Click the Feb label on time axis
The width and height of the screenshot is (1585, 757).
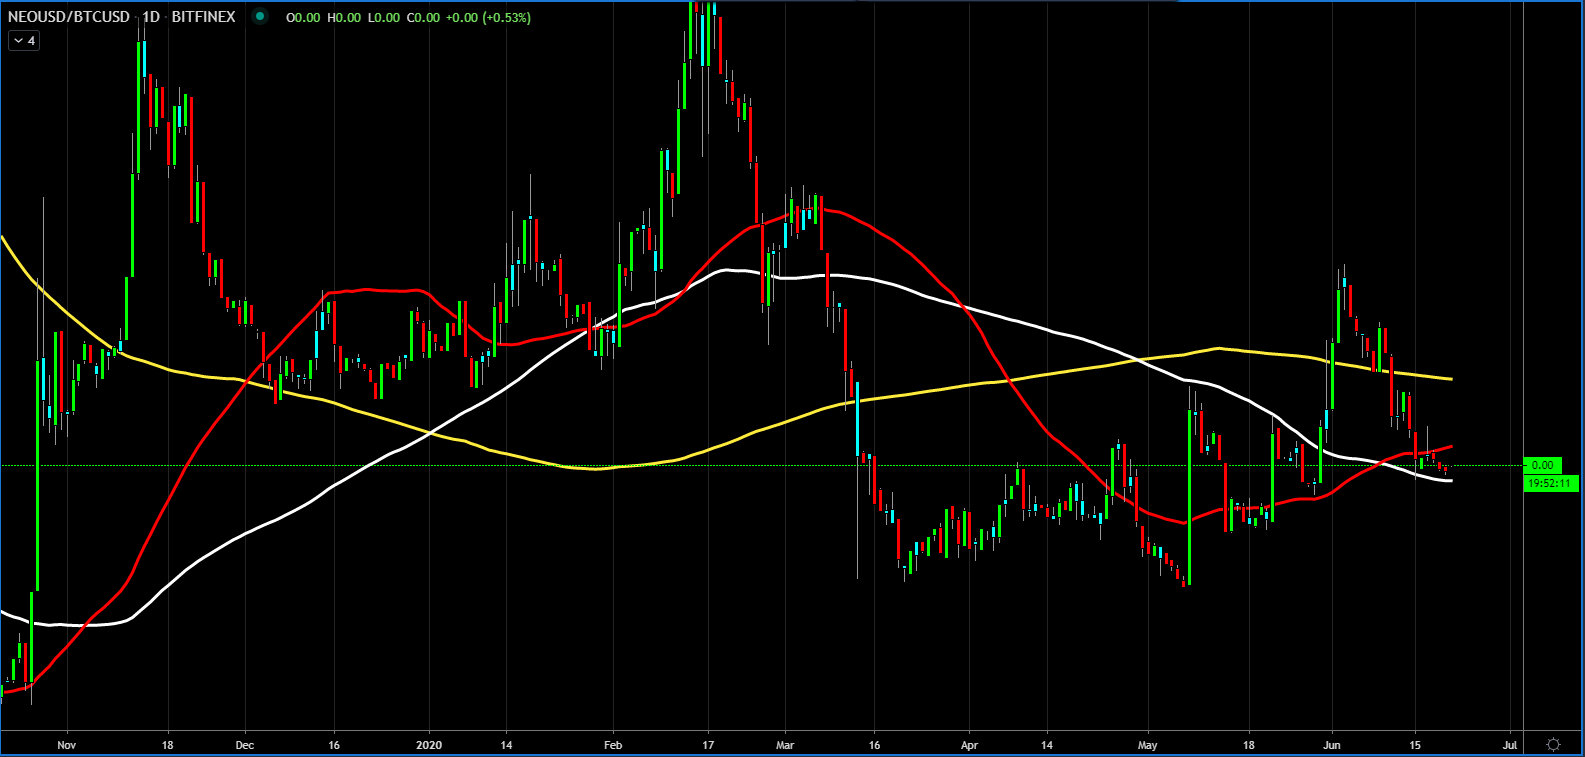tap(613, 745)
